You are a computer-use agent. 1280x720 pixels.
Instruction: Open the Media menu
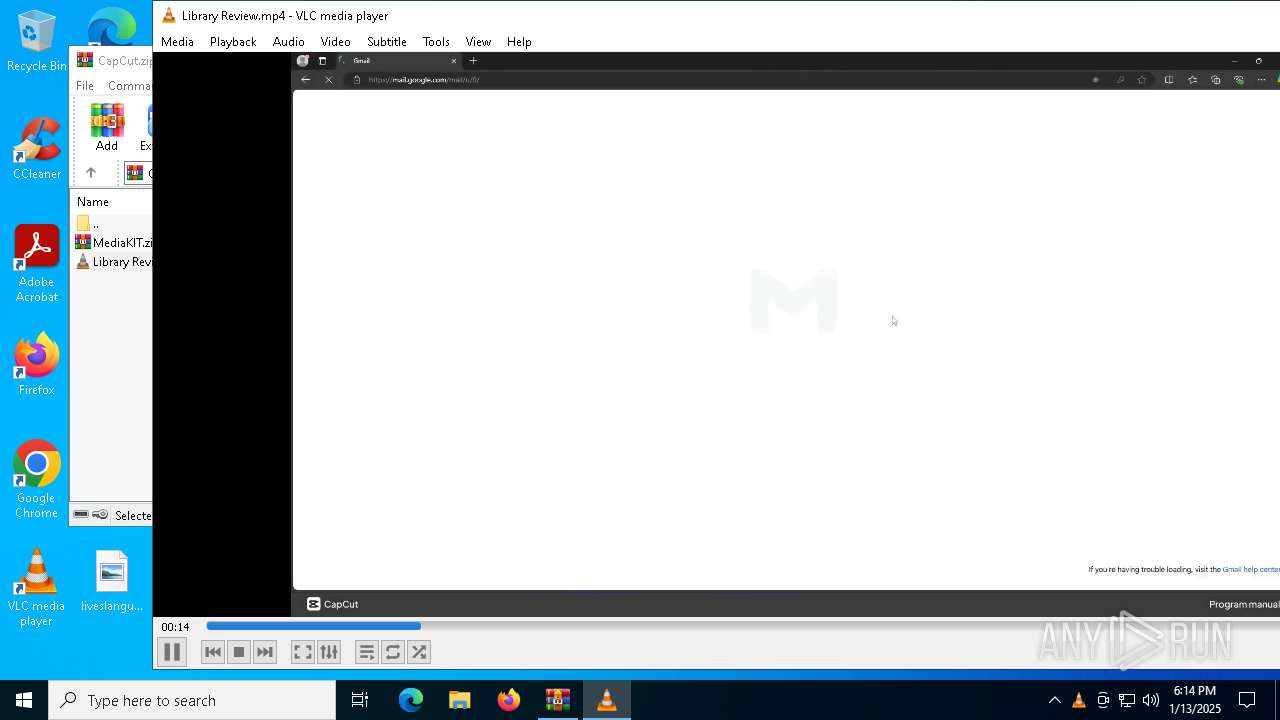coord(177,42)
